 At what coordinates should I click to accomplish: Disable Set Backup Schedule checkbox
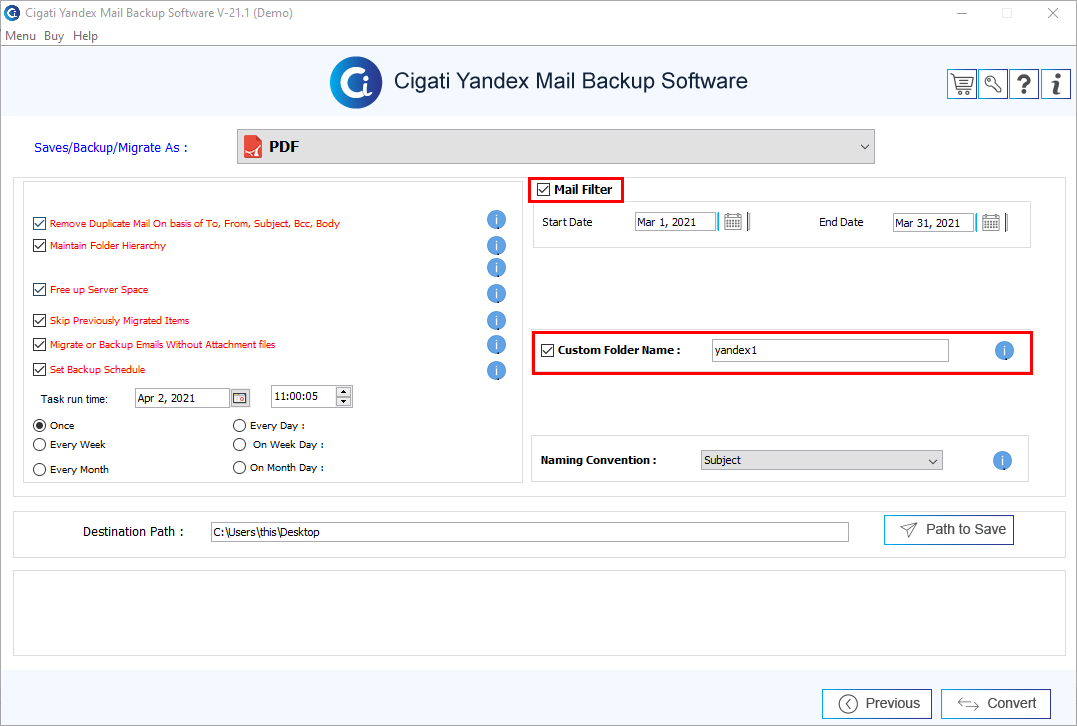(x=39, y=369)
